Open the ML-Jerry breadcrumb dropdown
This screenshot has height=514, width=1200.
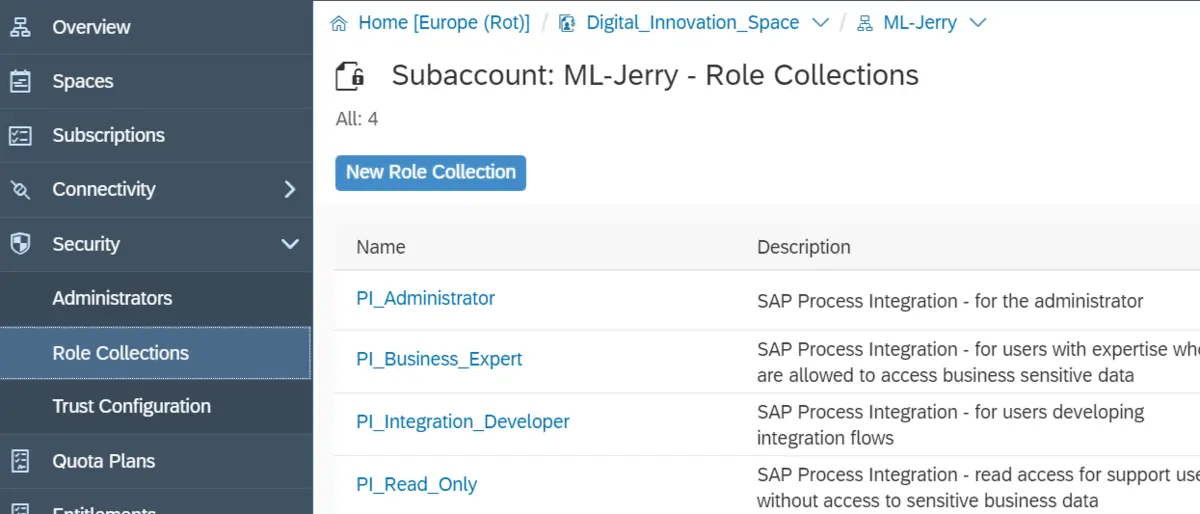(978, 23)
